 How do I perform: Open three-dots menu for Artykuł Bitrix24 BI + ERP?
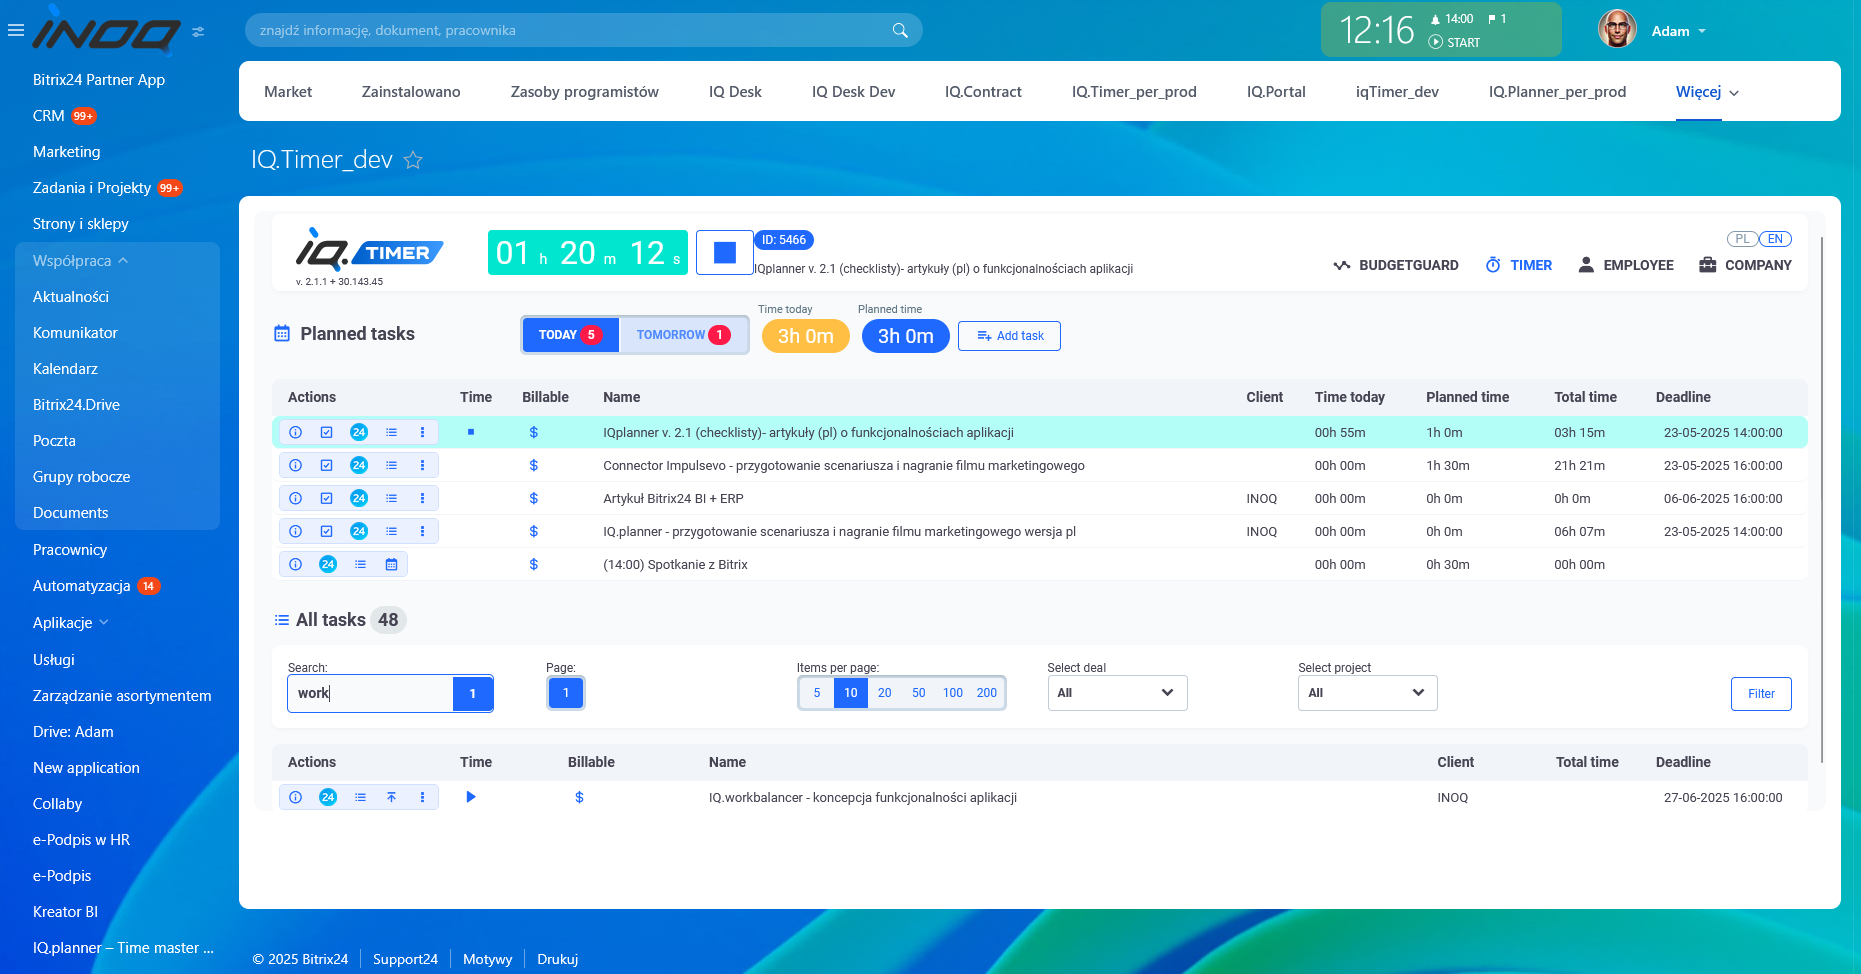pyautogui.click(x=423, y=499)
